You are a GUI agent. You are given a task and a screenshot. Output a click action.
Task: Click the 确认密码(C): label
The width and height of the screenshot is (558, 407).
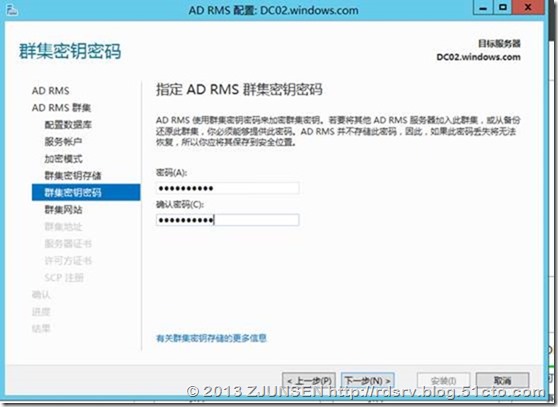(x=180, y=205)
